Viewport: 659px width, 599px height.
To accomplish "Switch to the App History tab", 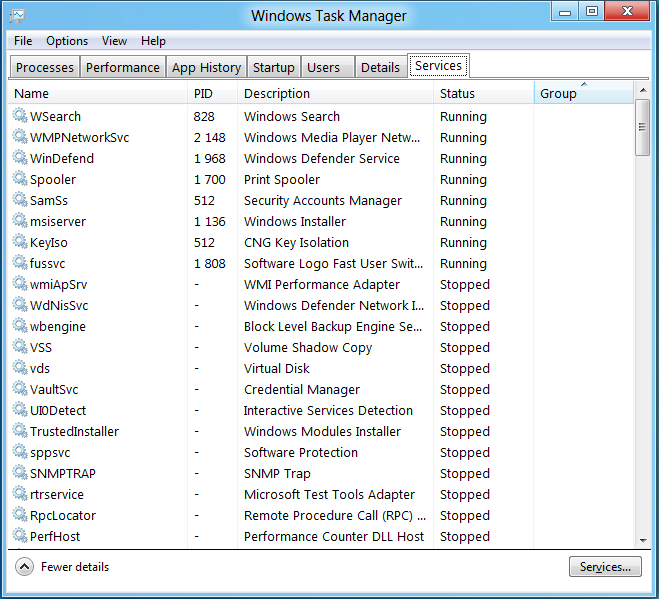I will pyautogui.click(x=206, y=67).
